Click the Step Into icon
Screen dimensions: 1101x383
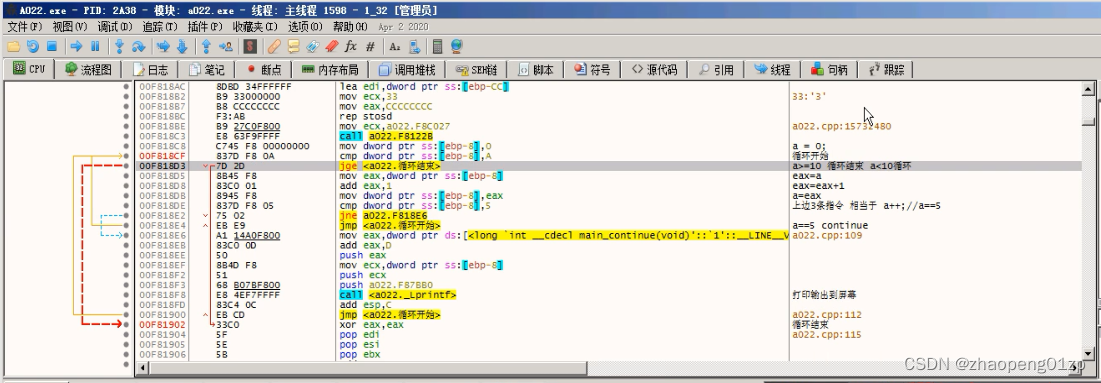[x=119, y=47]
